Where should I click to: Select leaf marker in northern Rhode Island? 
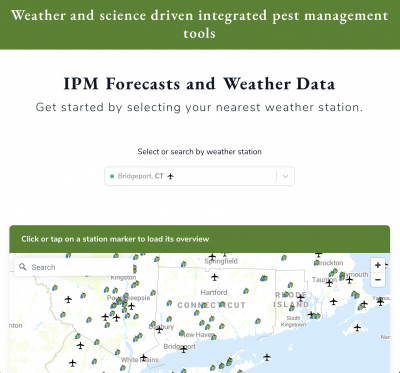coord(290,285)
